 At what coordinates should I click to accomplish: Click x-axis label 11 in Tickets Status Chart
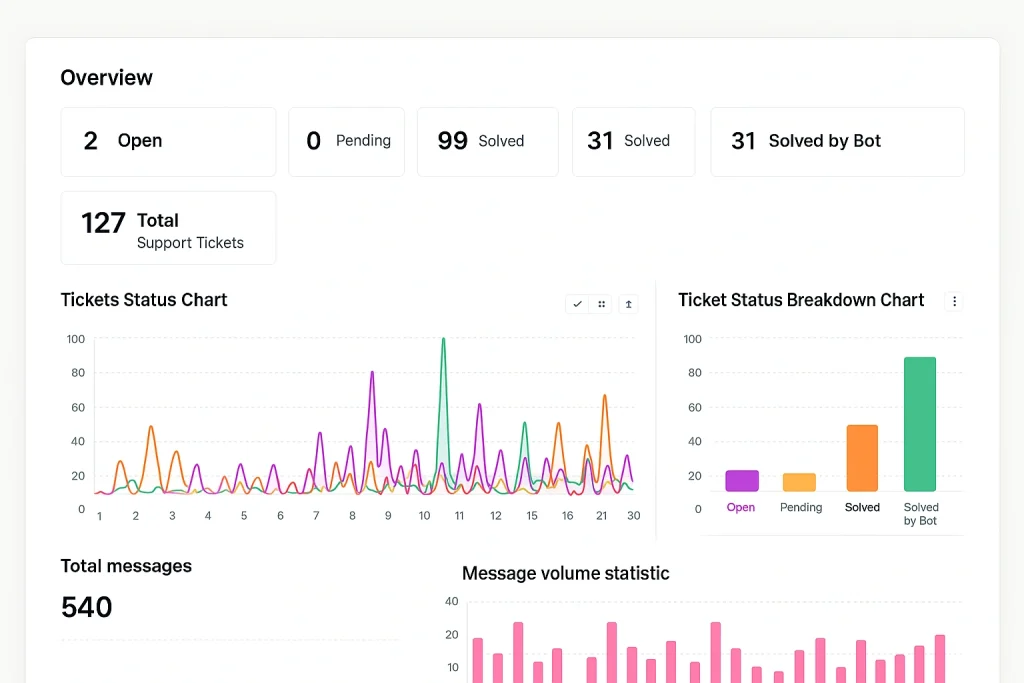point(459,516)
